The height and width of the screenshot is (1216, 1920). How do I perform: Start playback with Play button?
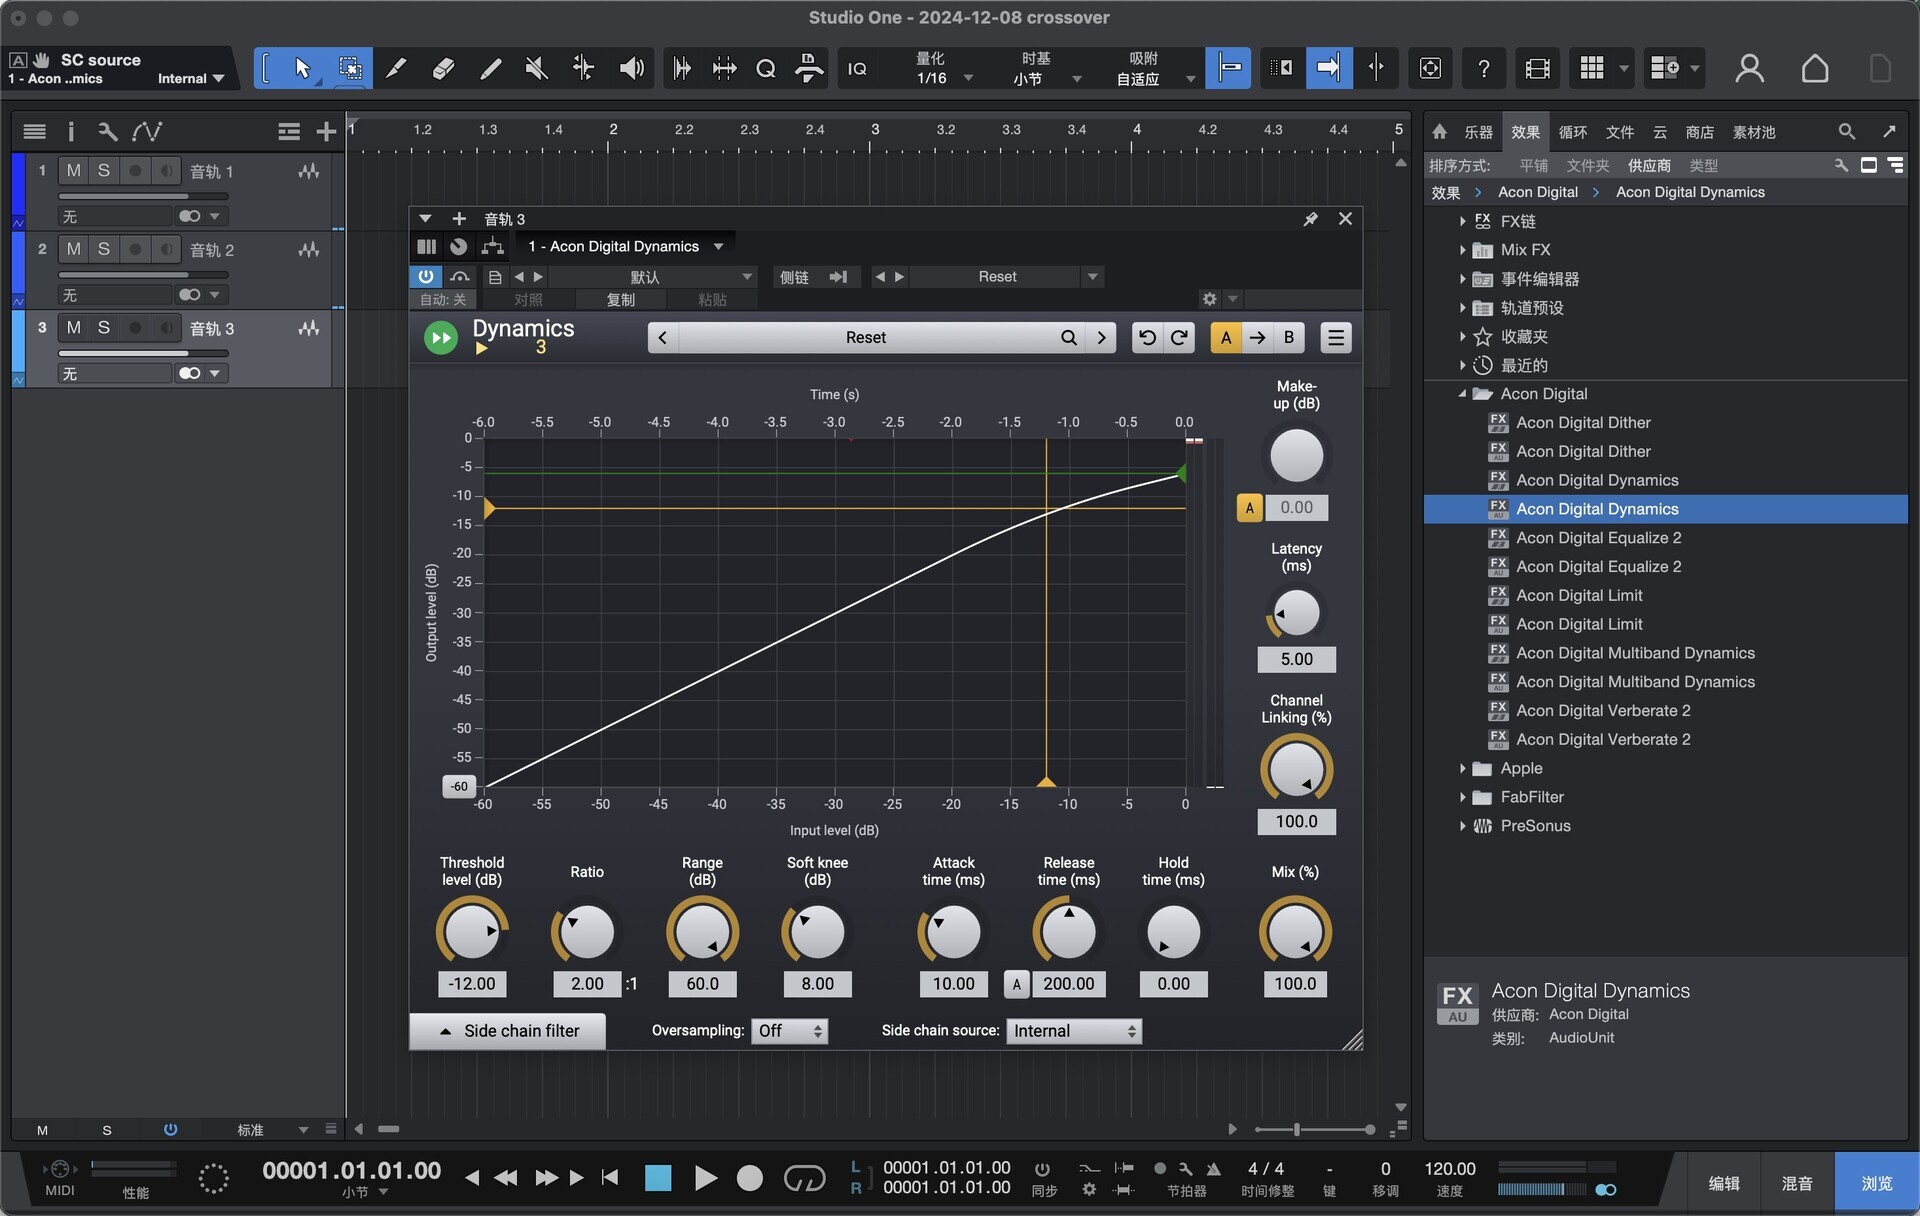coord(705,1178)
